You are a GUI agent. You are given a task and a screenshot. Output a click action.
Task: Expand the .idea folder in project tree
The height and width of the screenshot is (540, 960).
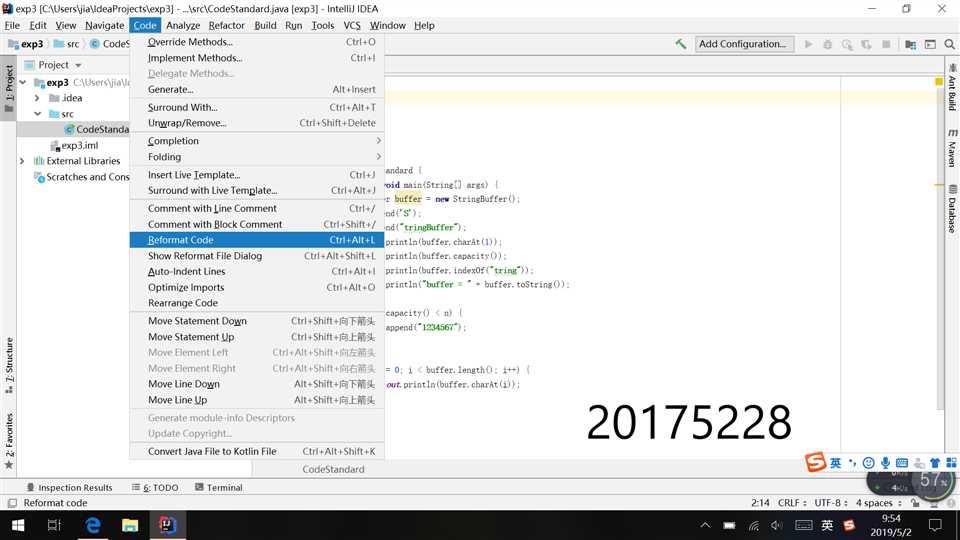pyautogui.click(x=37, y=98)
